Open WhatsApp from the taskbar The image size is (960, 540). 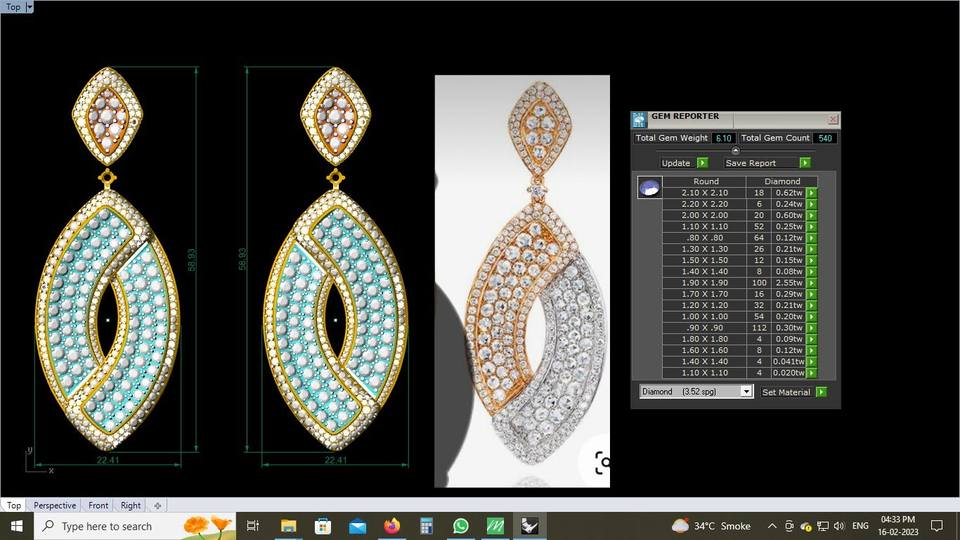tap(460, 525)
